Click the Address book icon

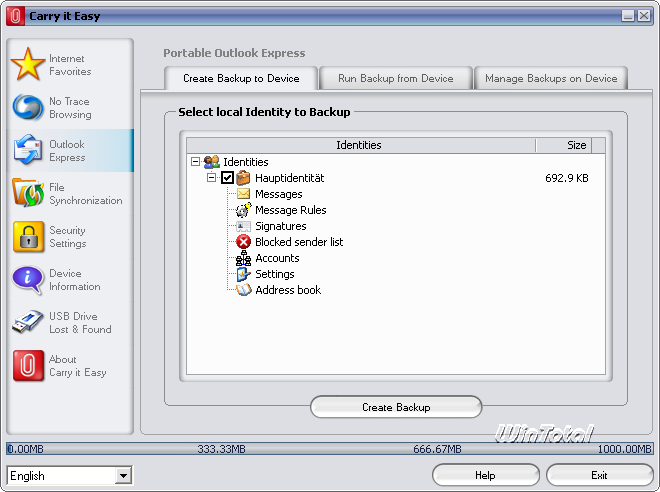click(243, 290)
